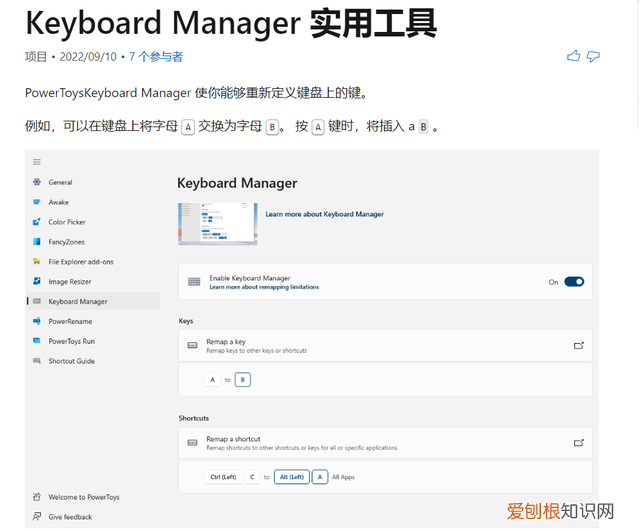Viewport: 640px width, 530px height.
Task: Click the General gear icon
Action: click(37, 182)
